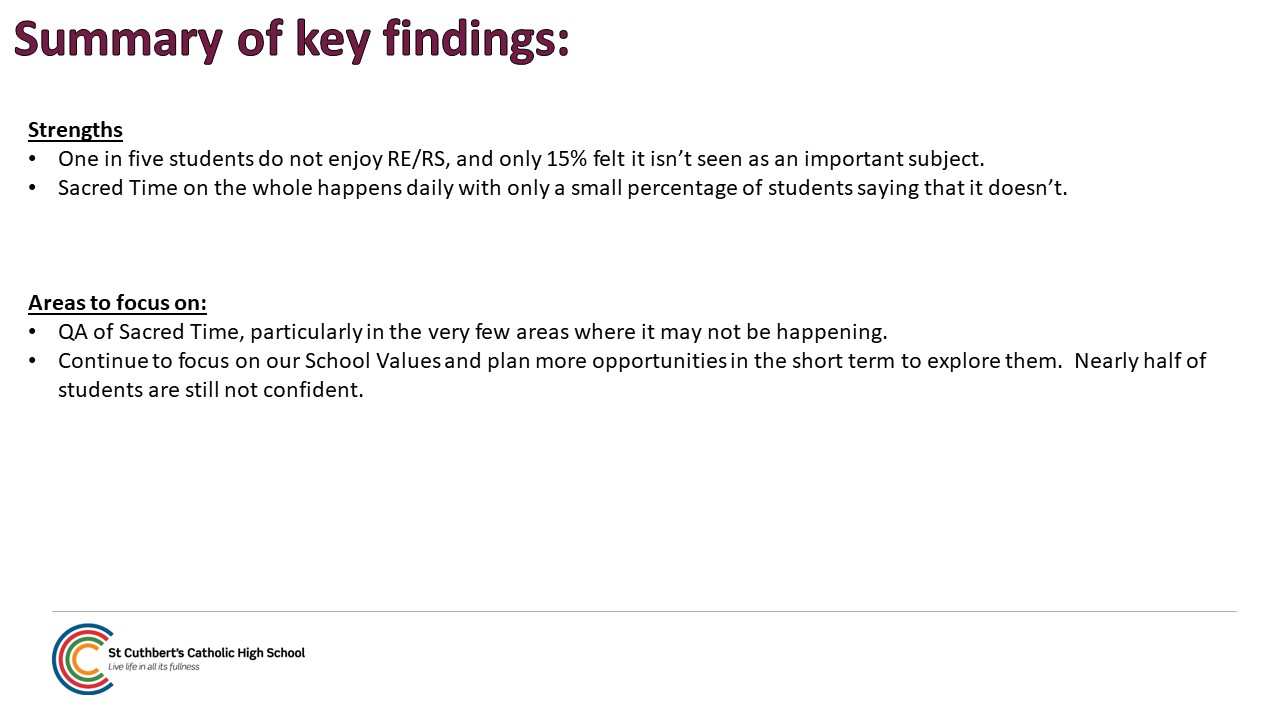Screen dimensions: 1280x720
Task: Click the horizontal divider line above the footer
Action: click(644, 611)
